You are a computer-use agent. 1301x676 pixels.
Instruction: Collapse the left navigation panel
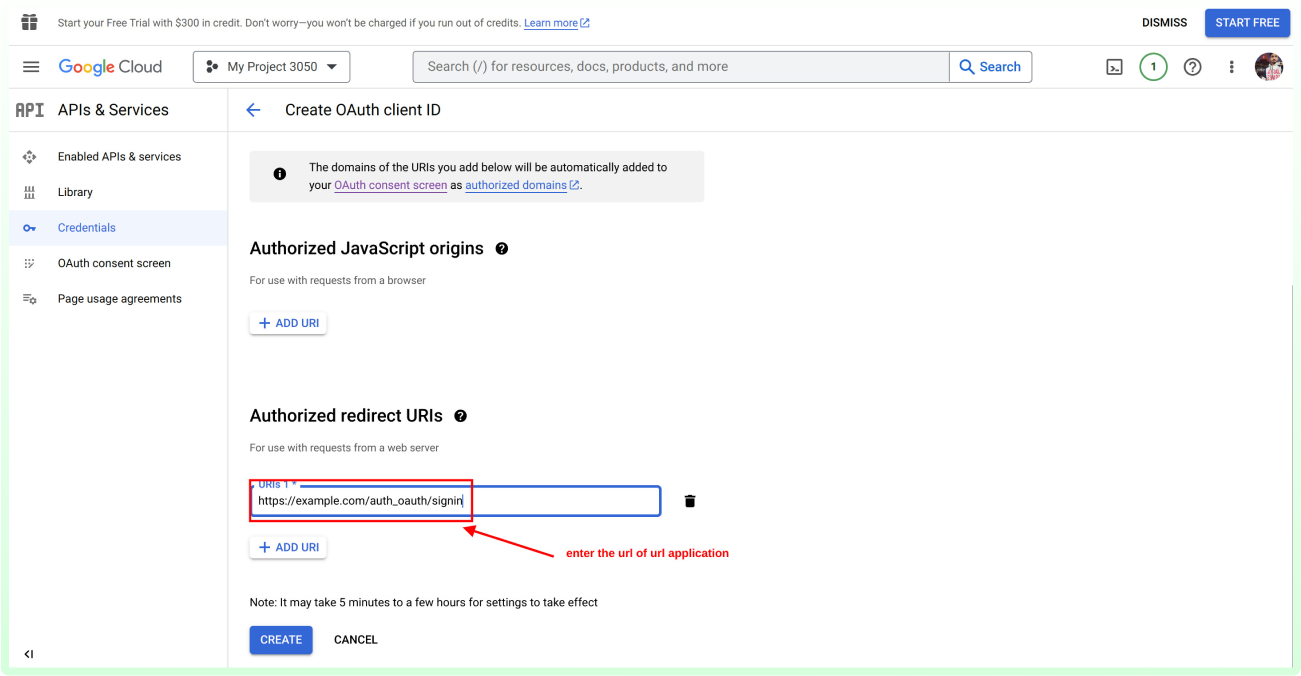pos(28,653)
